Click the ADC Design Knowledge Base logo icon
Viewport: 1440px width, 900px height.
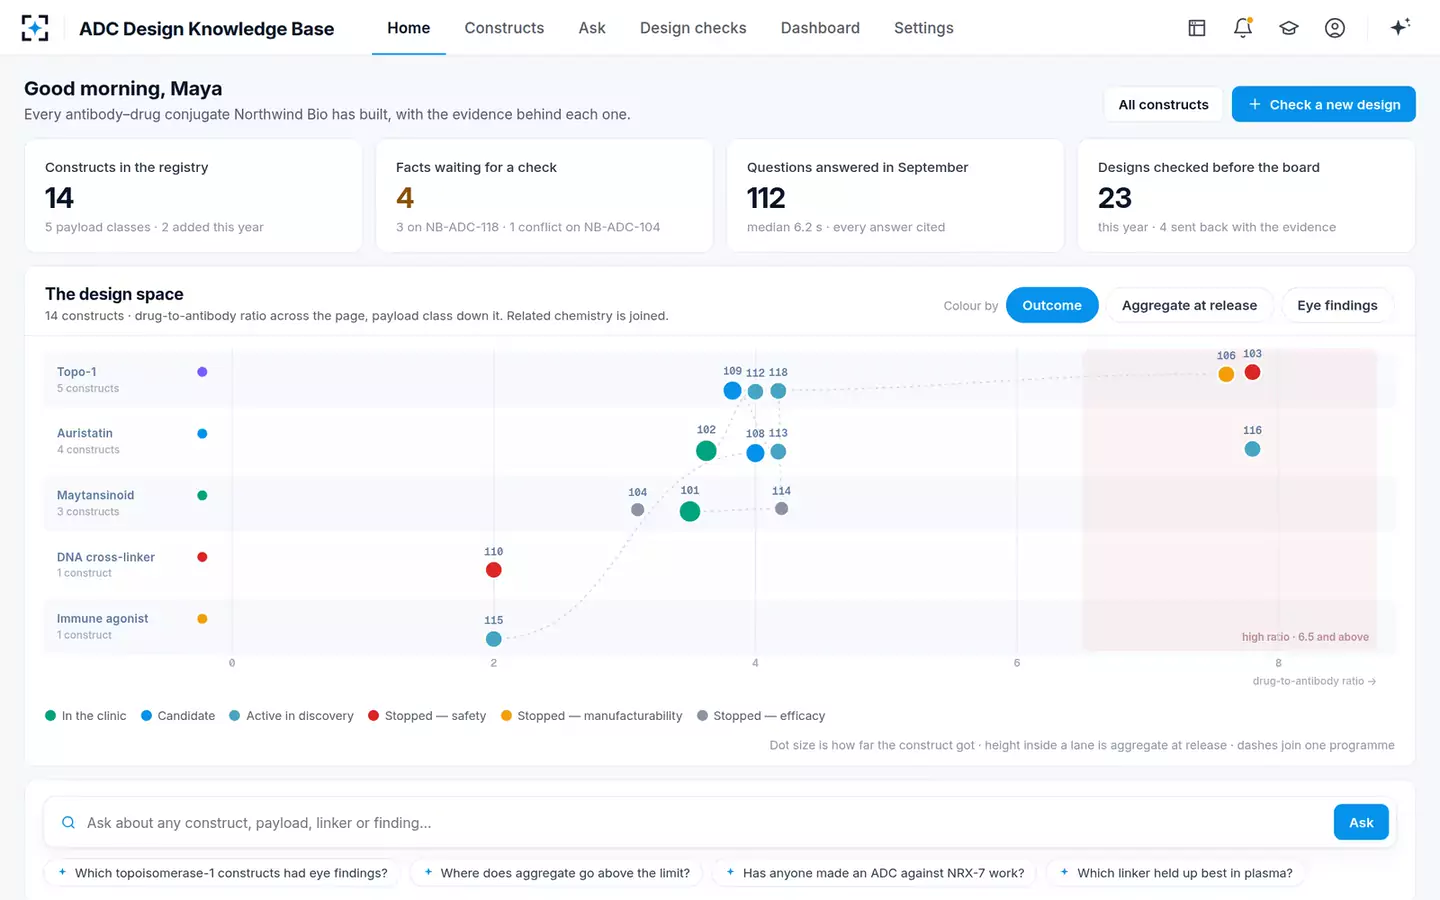click(x=35, y=28)
